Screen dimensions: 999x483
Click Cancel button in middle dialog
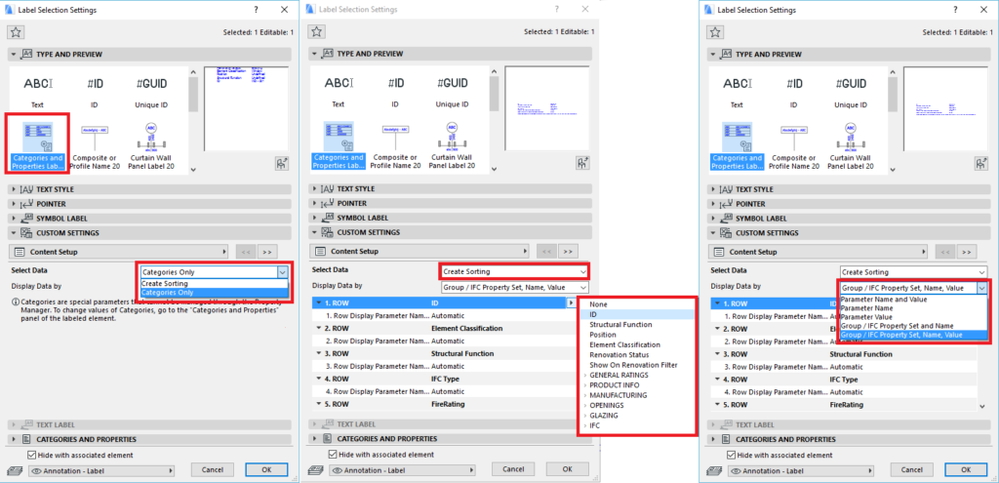(513, 469)
